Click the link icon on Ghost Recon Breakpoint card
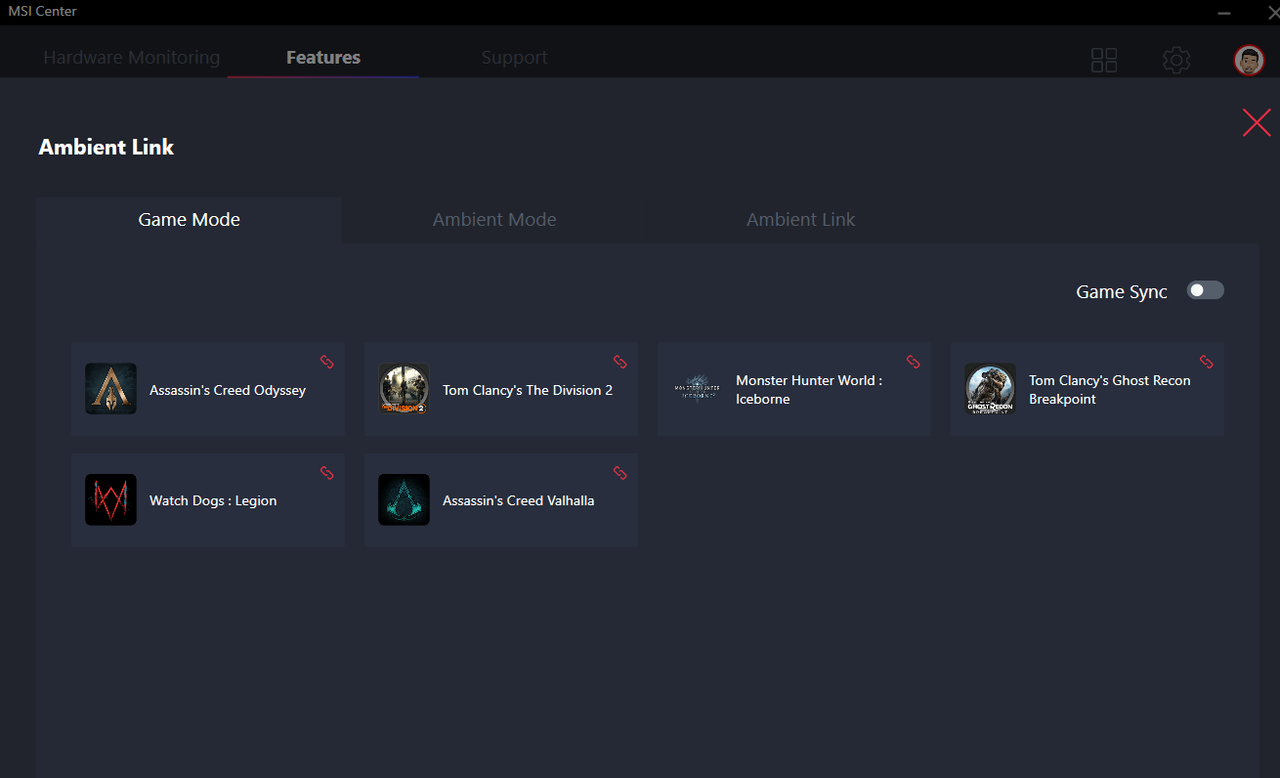1280x778 pixels. (1206, 362)
